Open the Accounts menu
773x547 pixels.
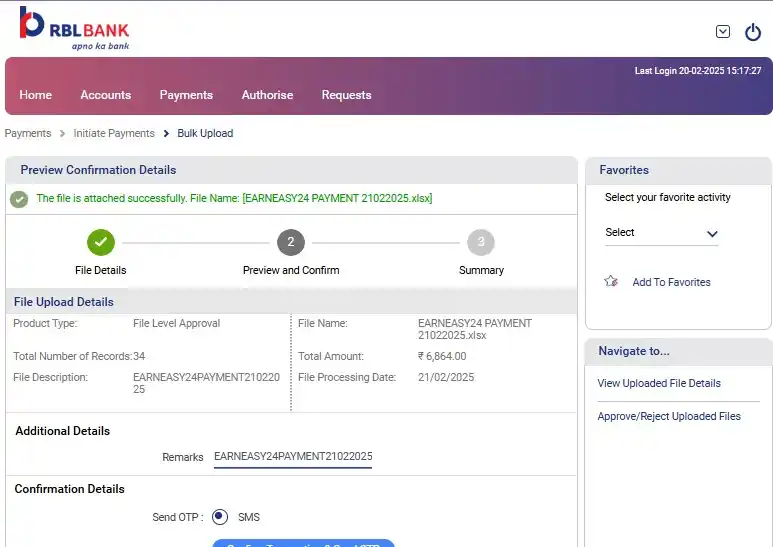tap(105, 95)
